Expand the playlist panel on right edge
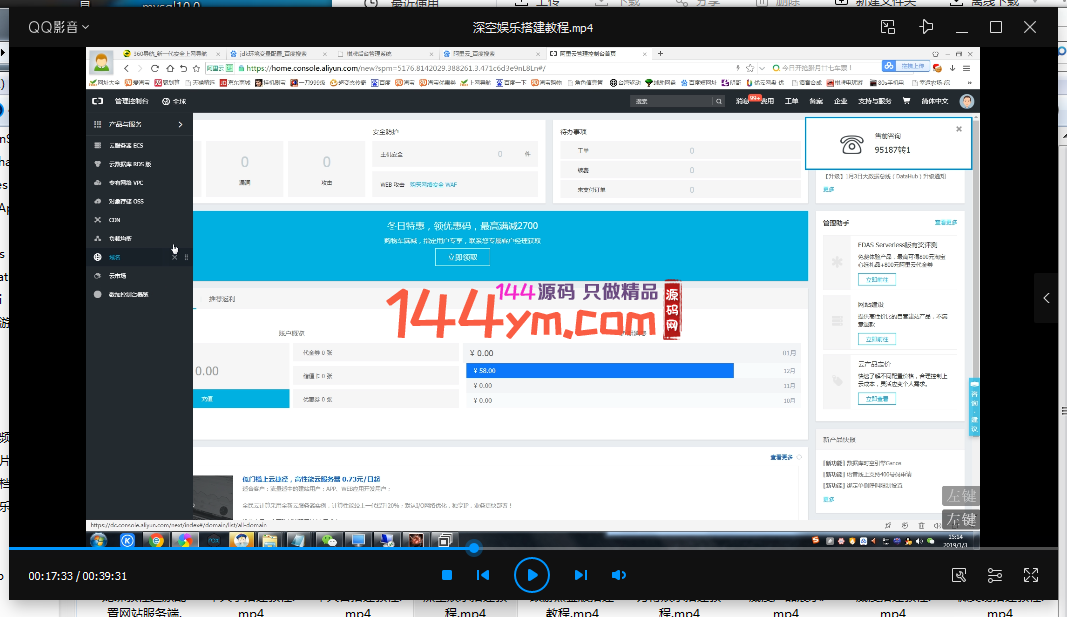1067x617 pixels. [1046, 298]
